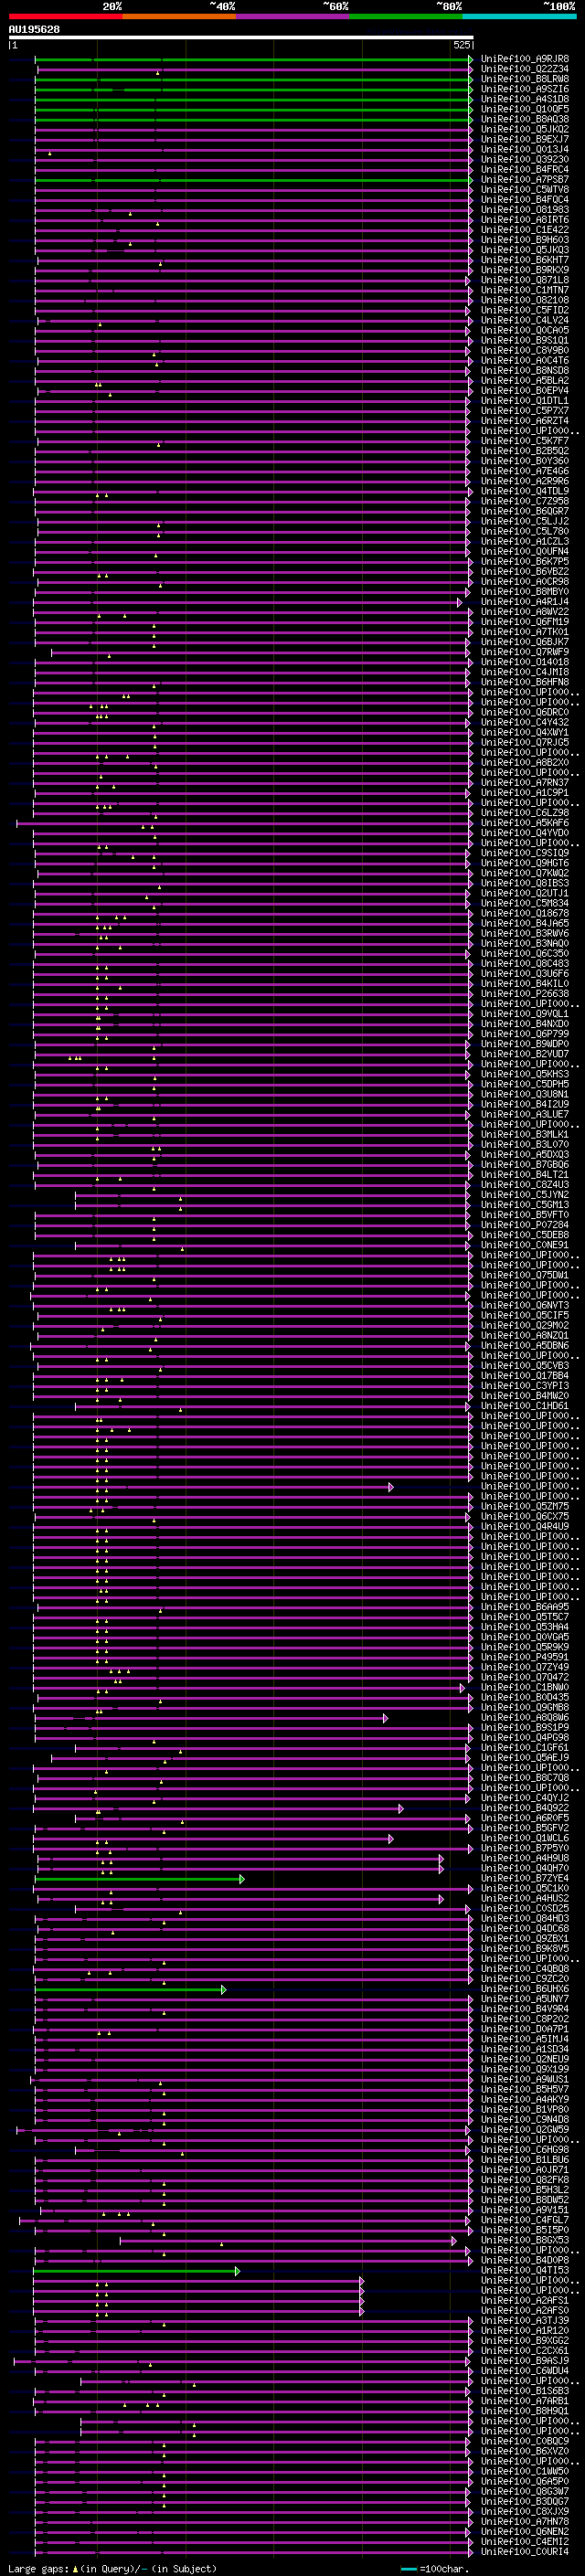This screenshot has height=2576, width=585.
Task: Select the UniRef100_B9RKX9 label
Action: [525, 270]
